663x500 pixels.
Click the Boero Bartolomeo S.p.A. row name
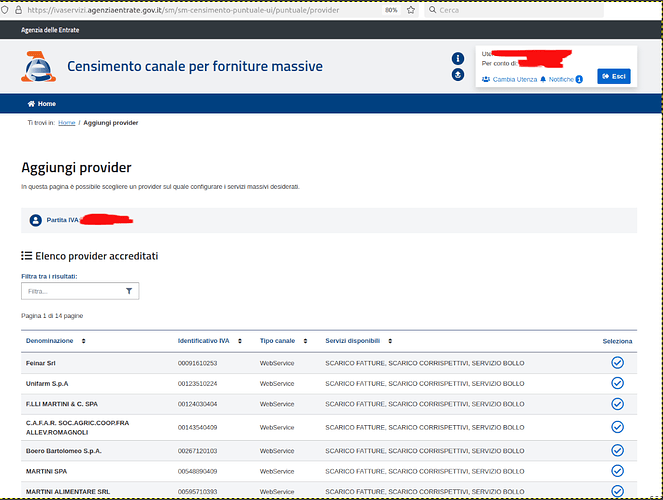(63, 451)
